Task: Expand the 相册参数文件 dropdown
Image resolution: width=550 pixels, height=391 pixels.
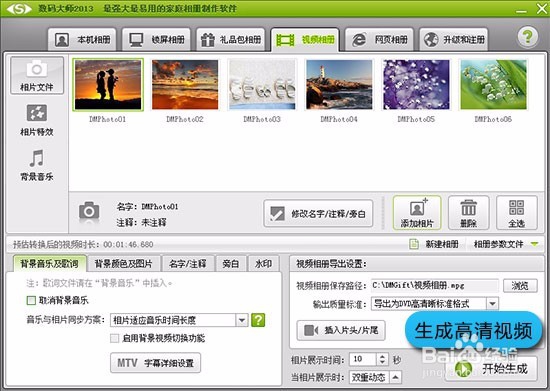Action: coord(506,244)
